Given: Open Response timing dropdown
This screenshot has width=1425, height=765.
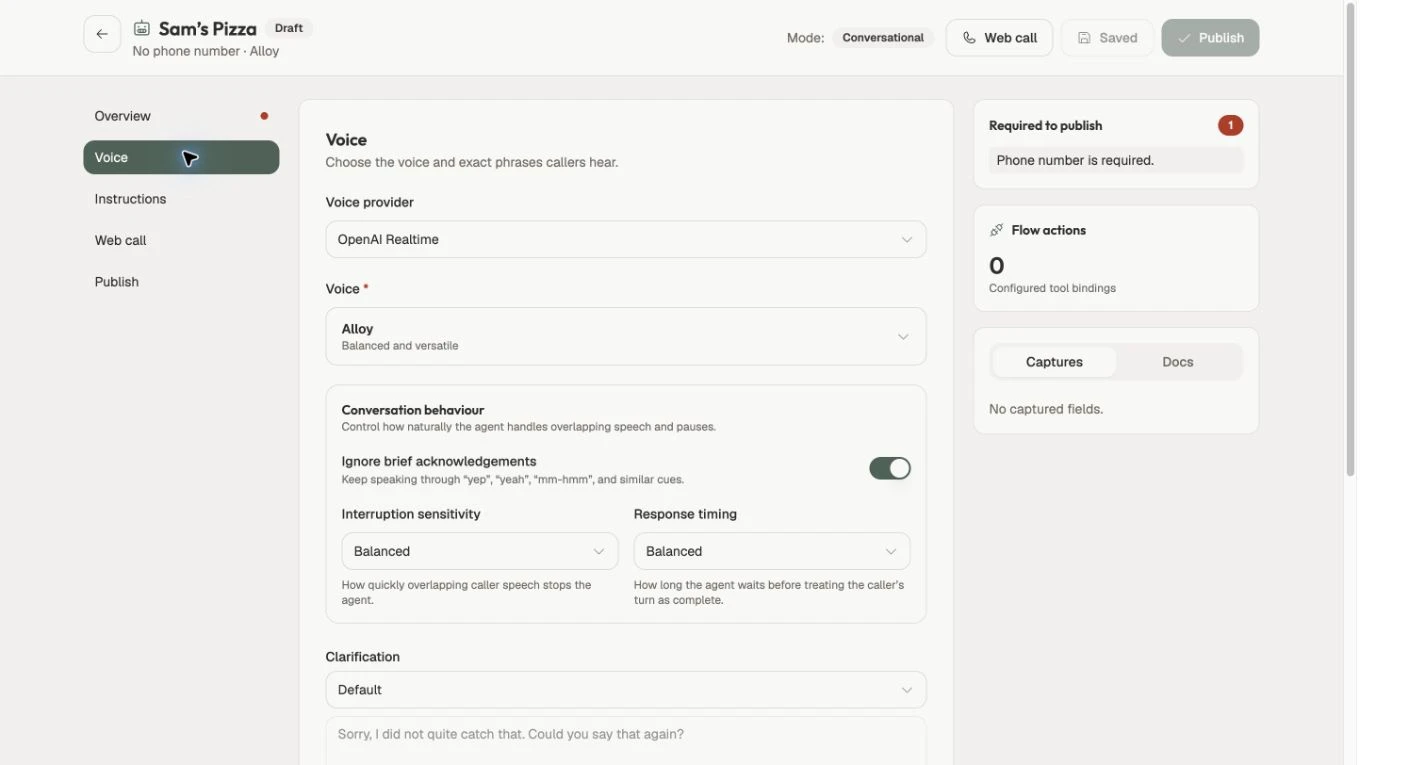Looking at the screenshot, I should pos(772,551).
